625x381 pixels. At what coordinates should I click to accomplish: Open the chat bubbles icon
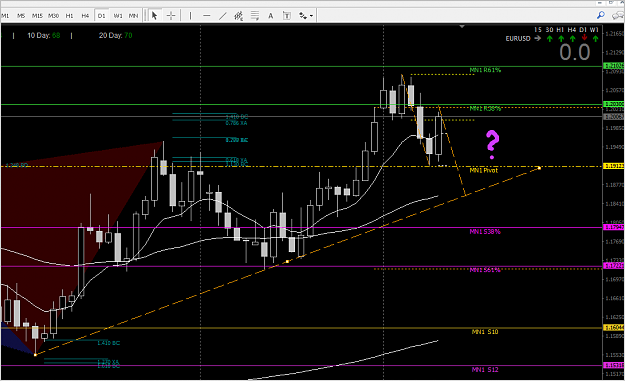point(618,15)
